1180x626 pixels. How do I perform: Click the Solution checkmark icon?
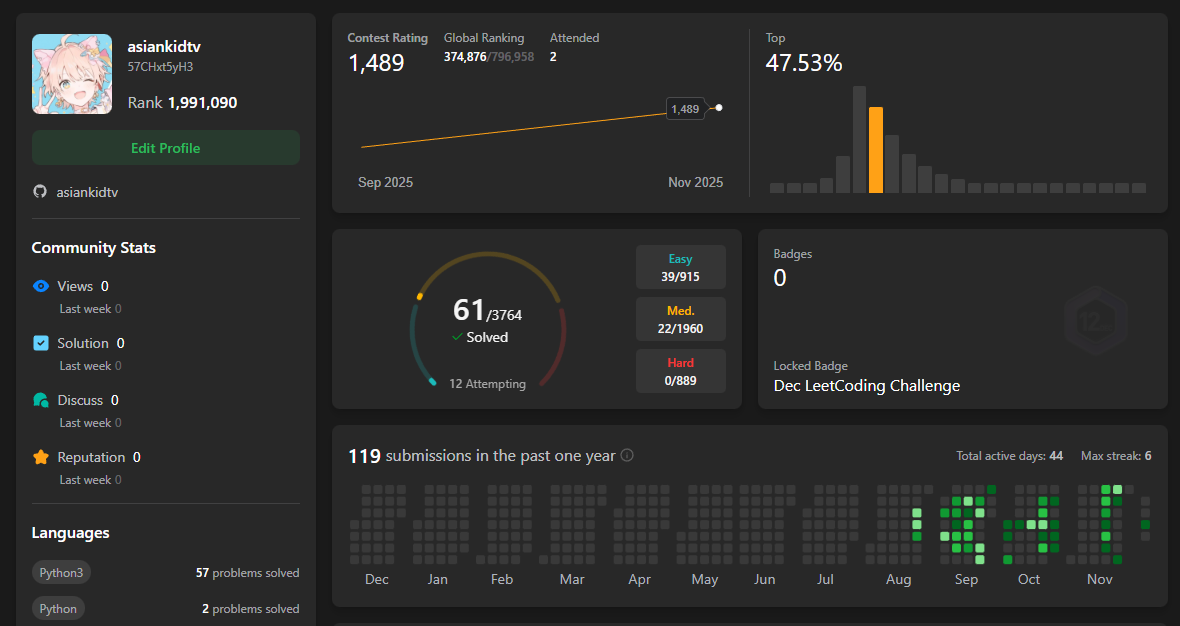coord(41,343)
